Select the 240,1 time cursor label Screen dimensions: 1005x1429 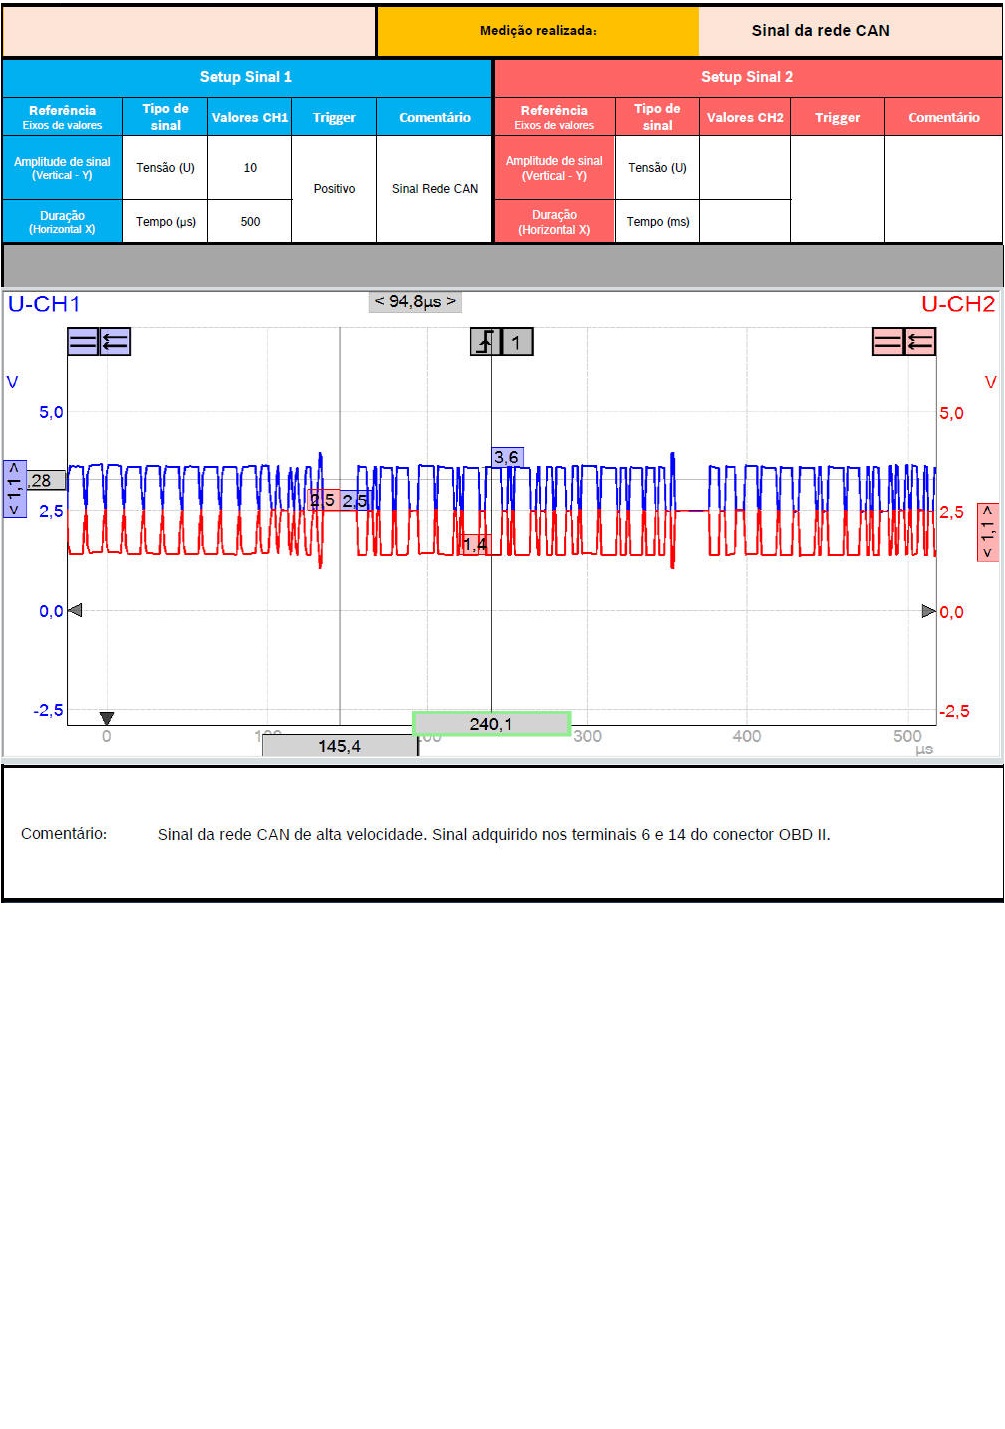491,724
